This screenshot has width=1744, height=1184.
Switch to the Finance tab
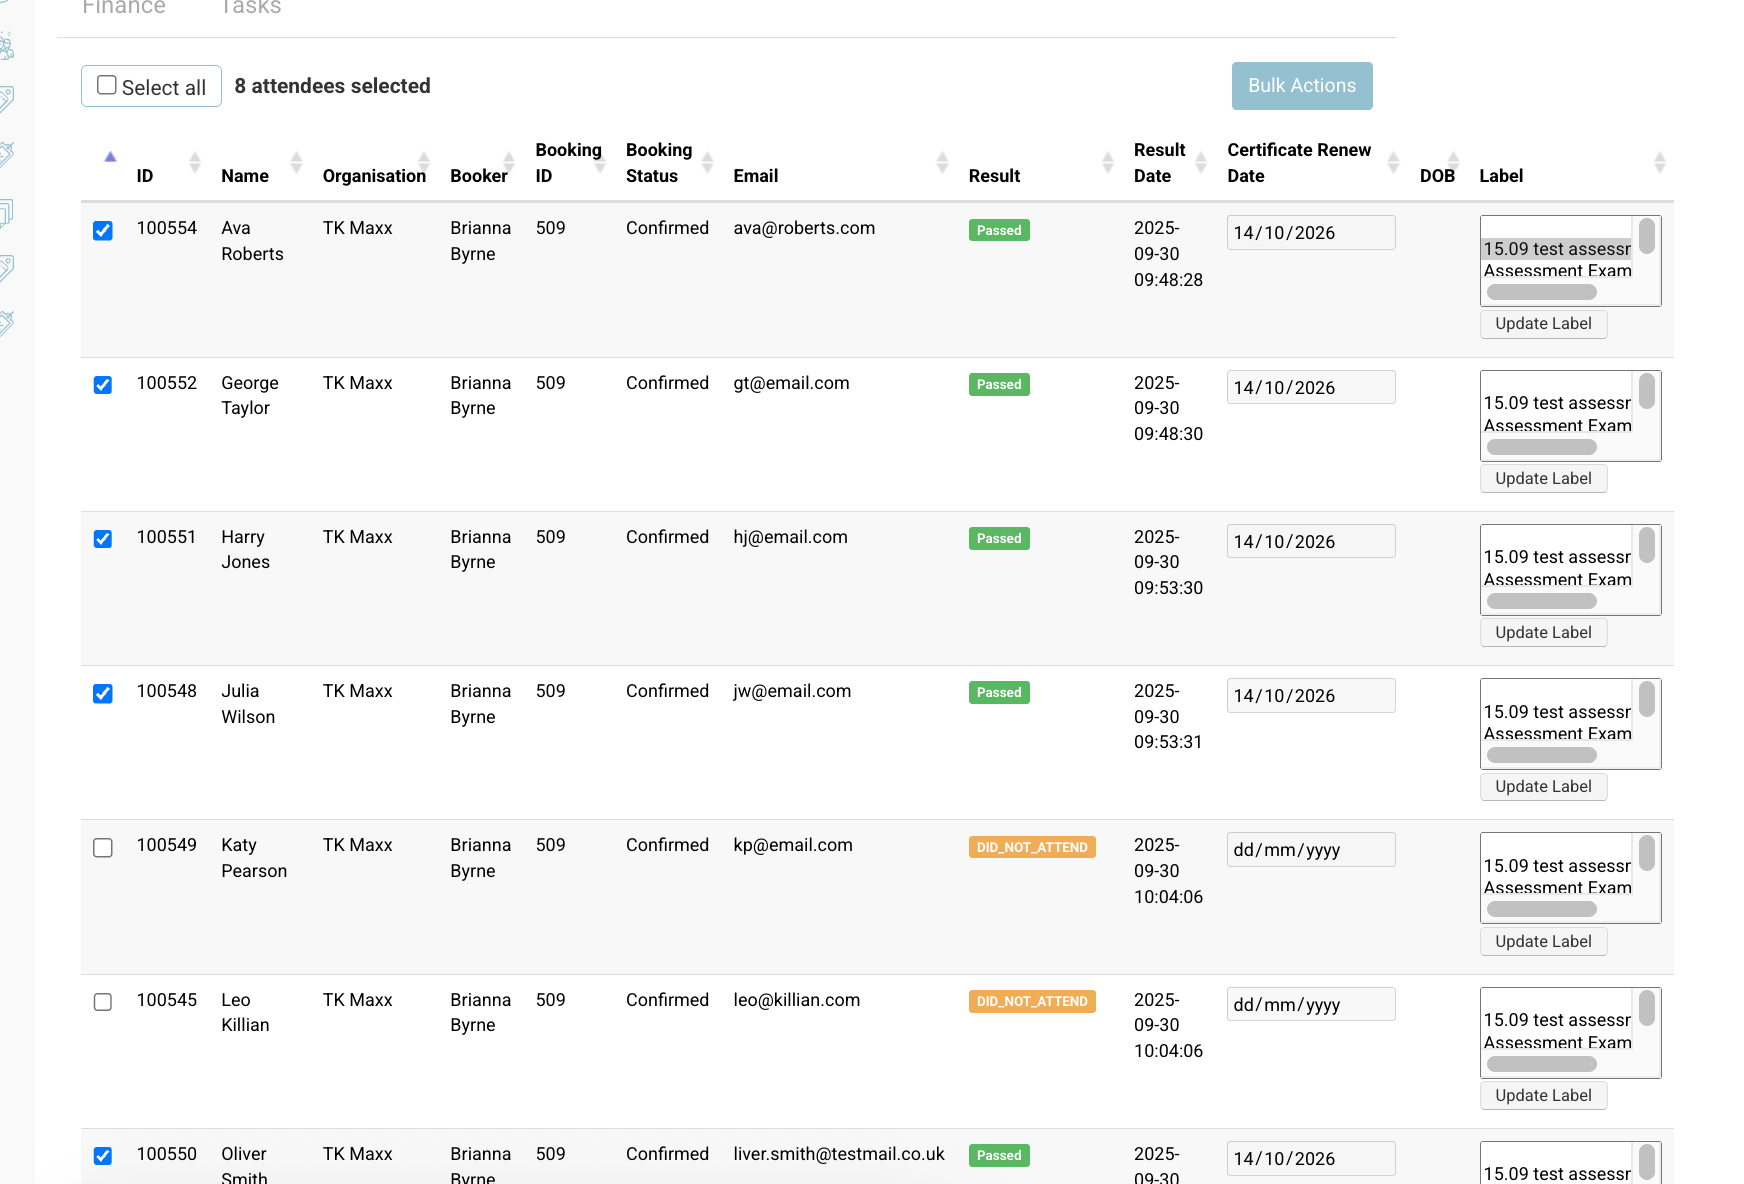123,8
